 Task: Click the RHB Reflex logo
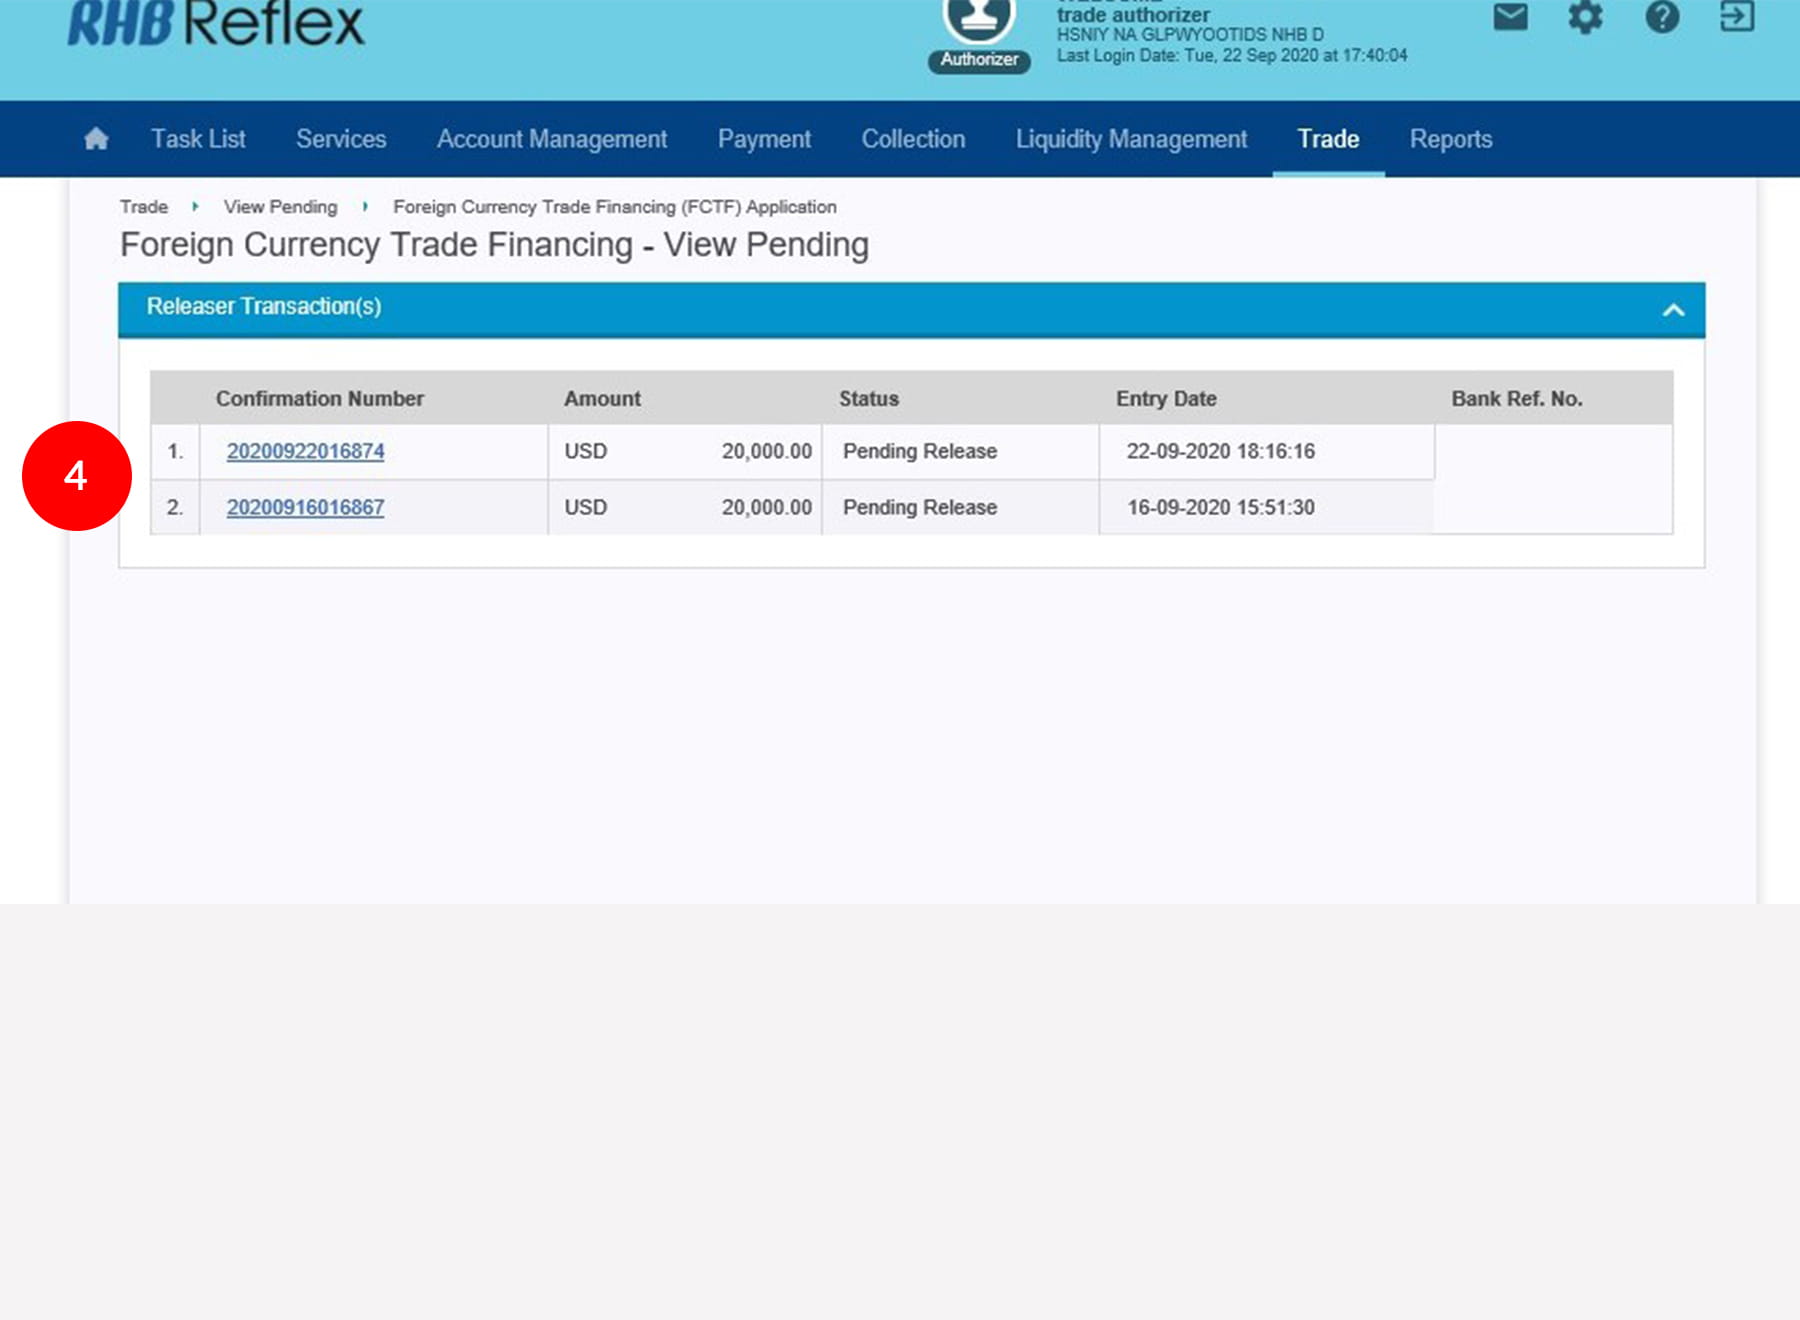tap(216, 24)
